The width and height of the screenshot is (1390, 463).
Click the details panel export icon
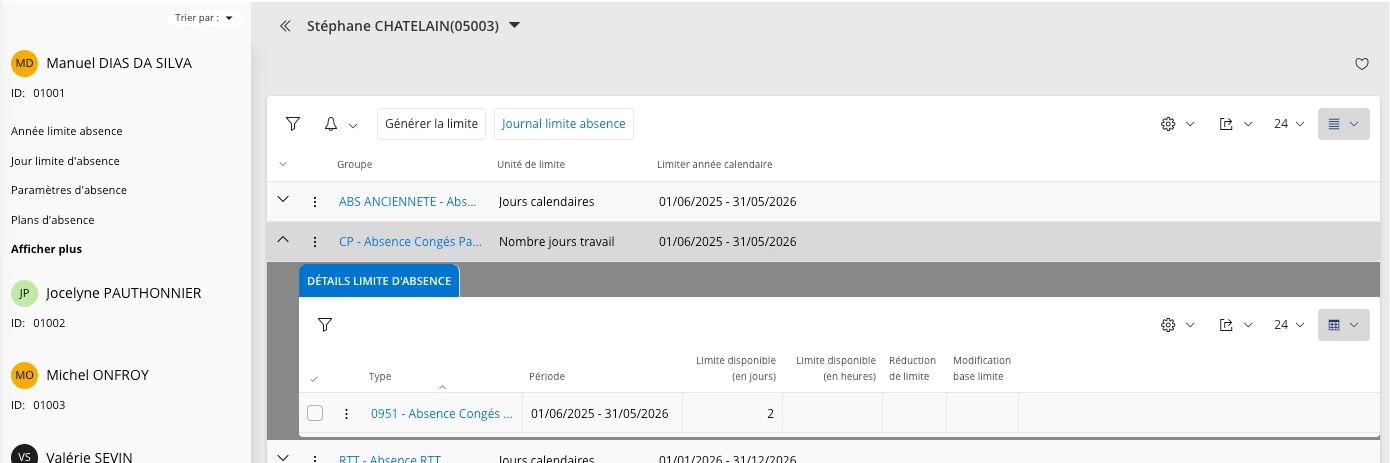[x=1226, y=325]
